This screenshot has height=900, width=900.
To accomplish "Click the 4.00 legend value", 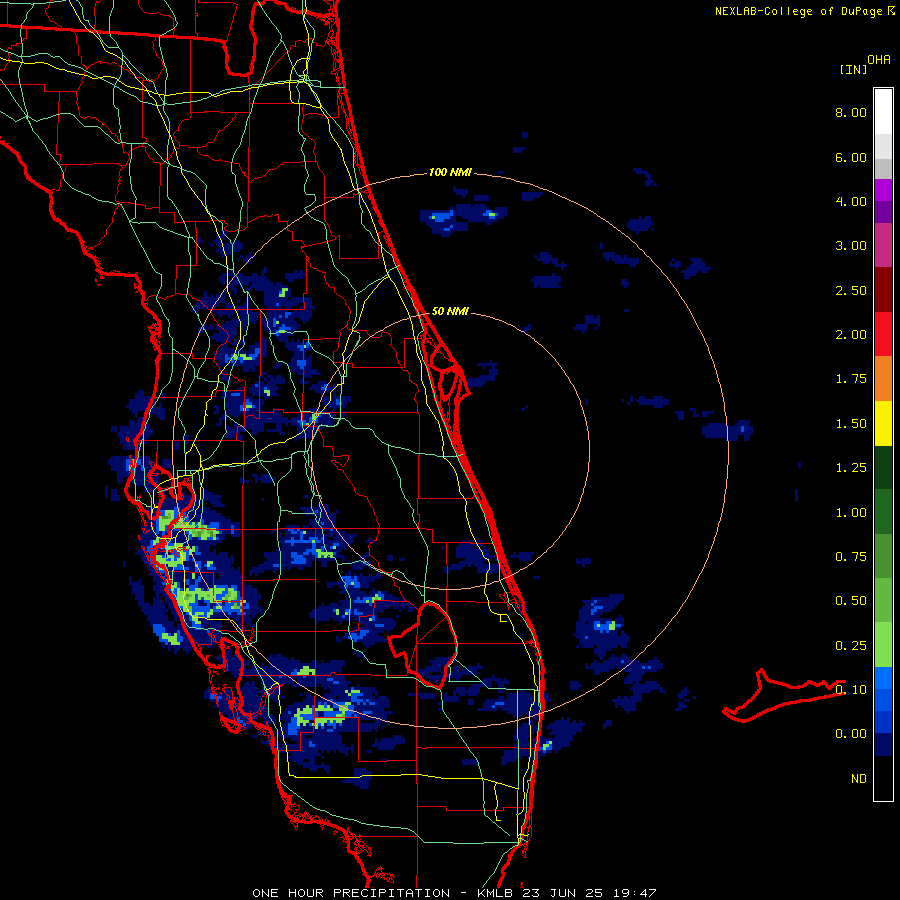I will (851, 201).
